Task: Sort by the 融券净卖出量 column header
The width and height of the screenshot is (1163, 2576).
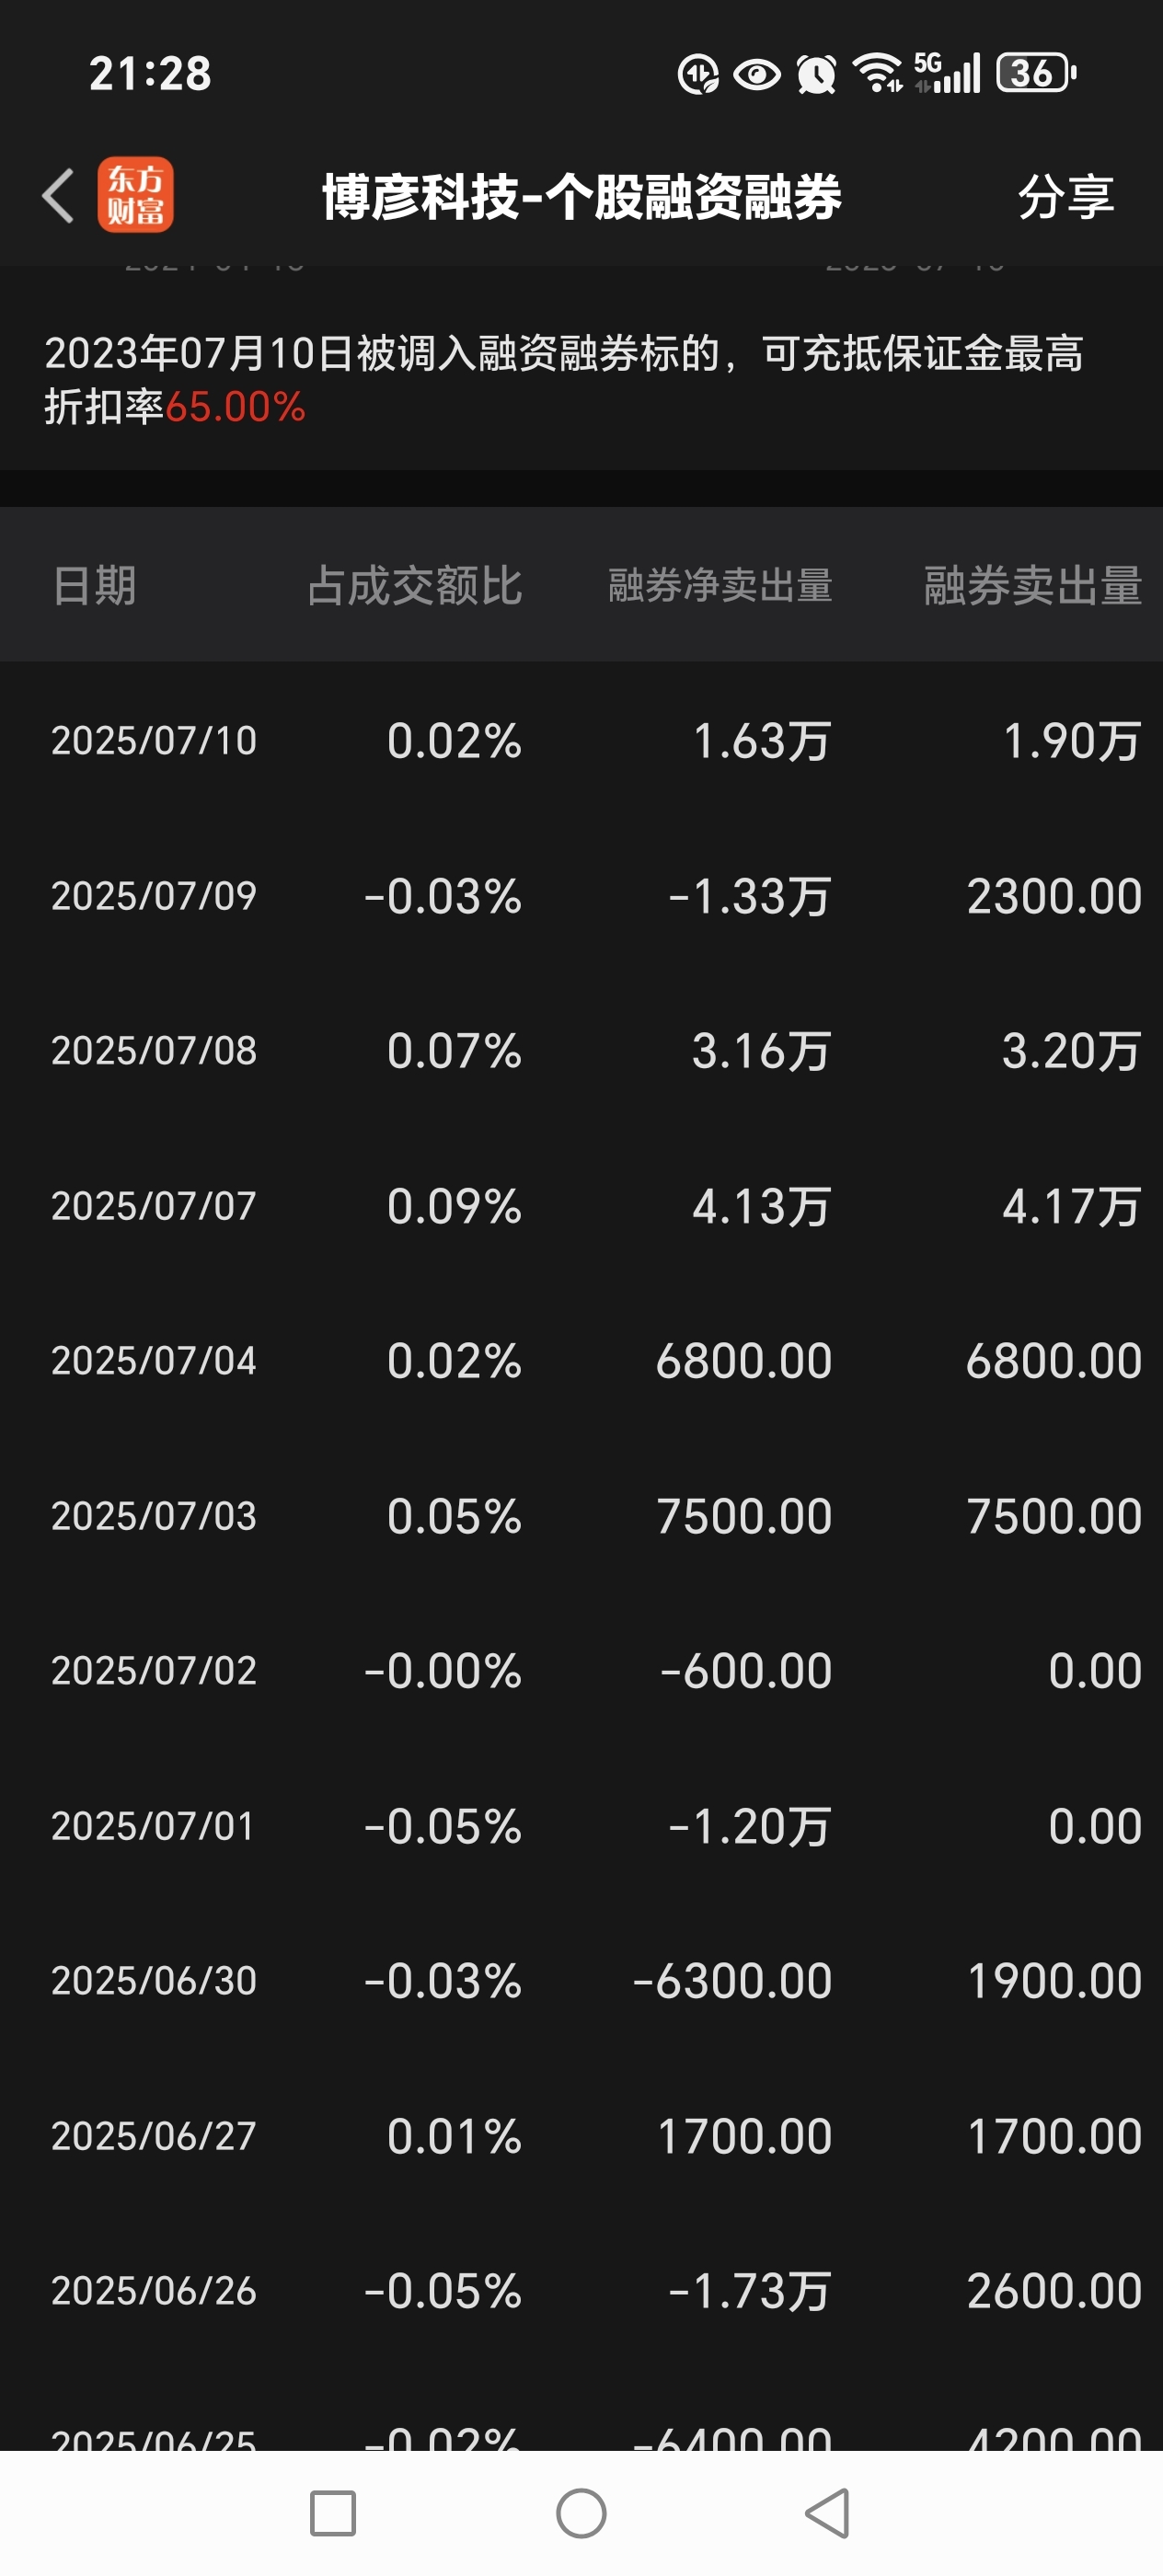Action: coord(720,585)
